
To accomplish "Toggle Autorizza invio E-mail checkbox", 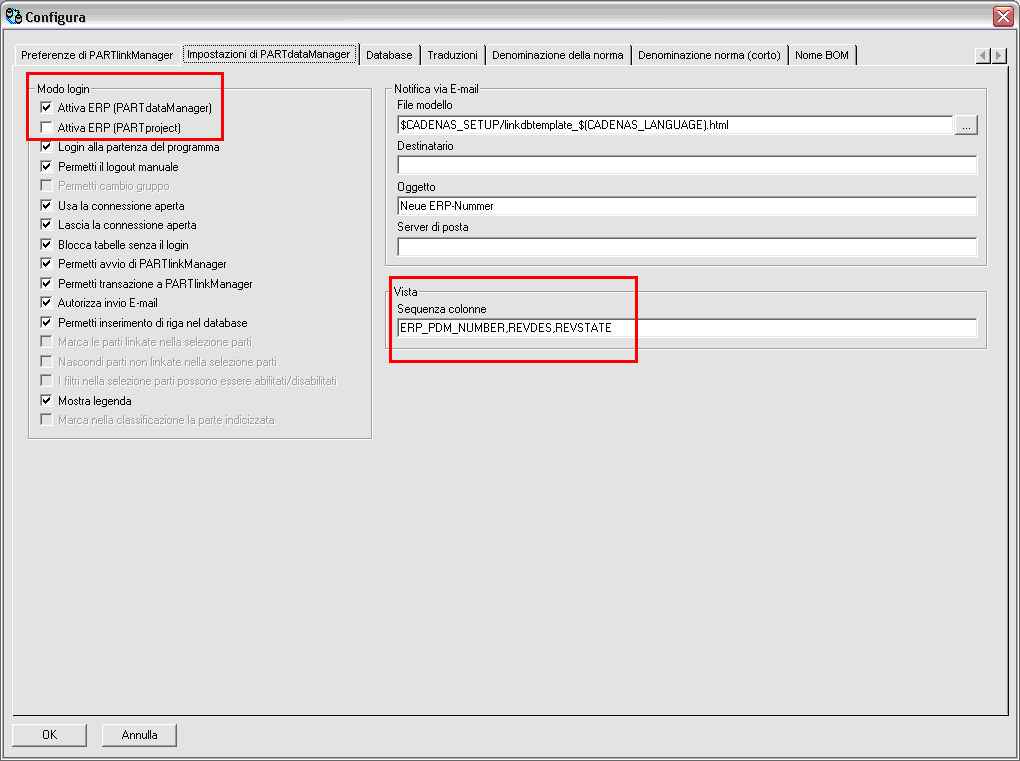I will coord(46,302).
